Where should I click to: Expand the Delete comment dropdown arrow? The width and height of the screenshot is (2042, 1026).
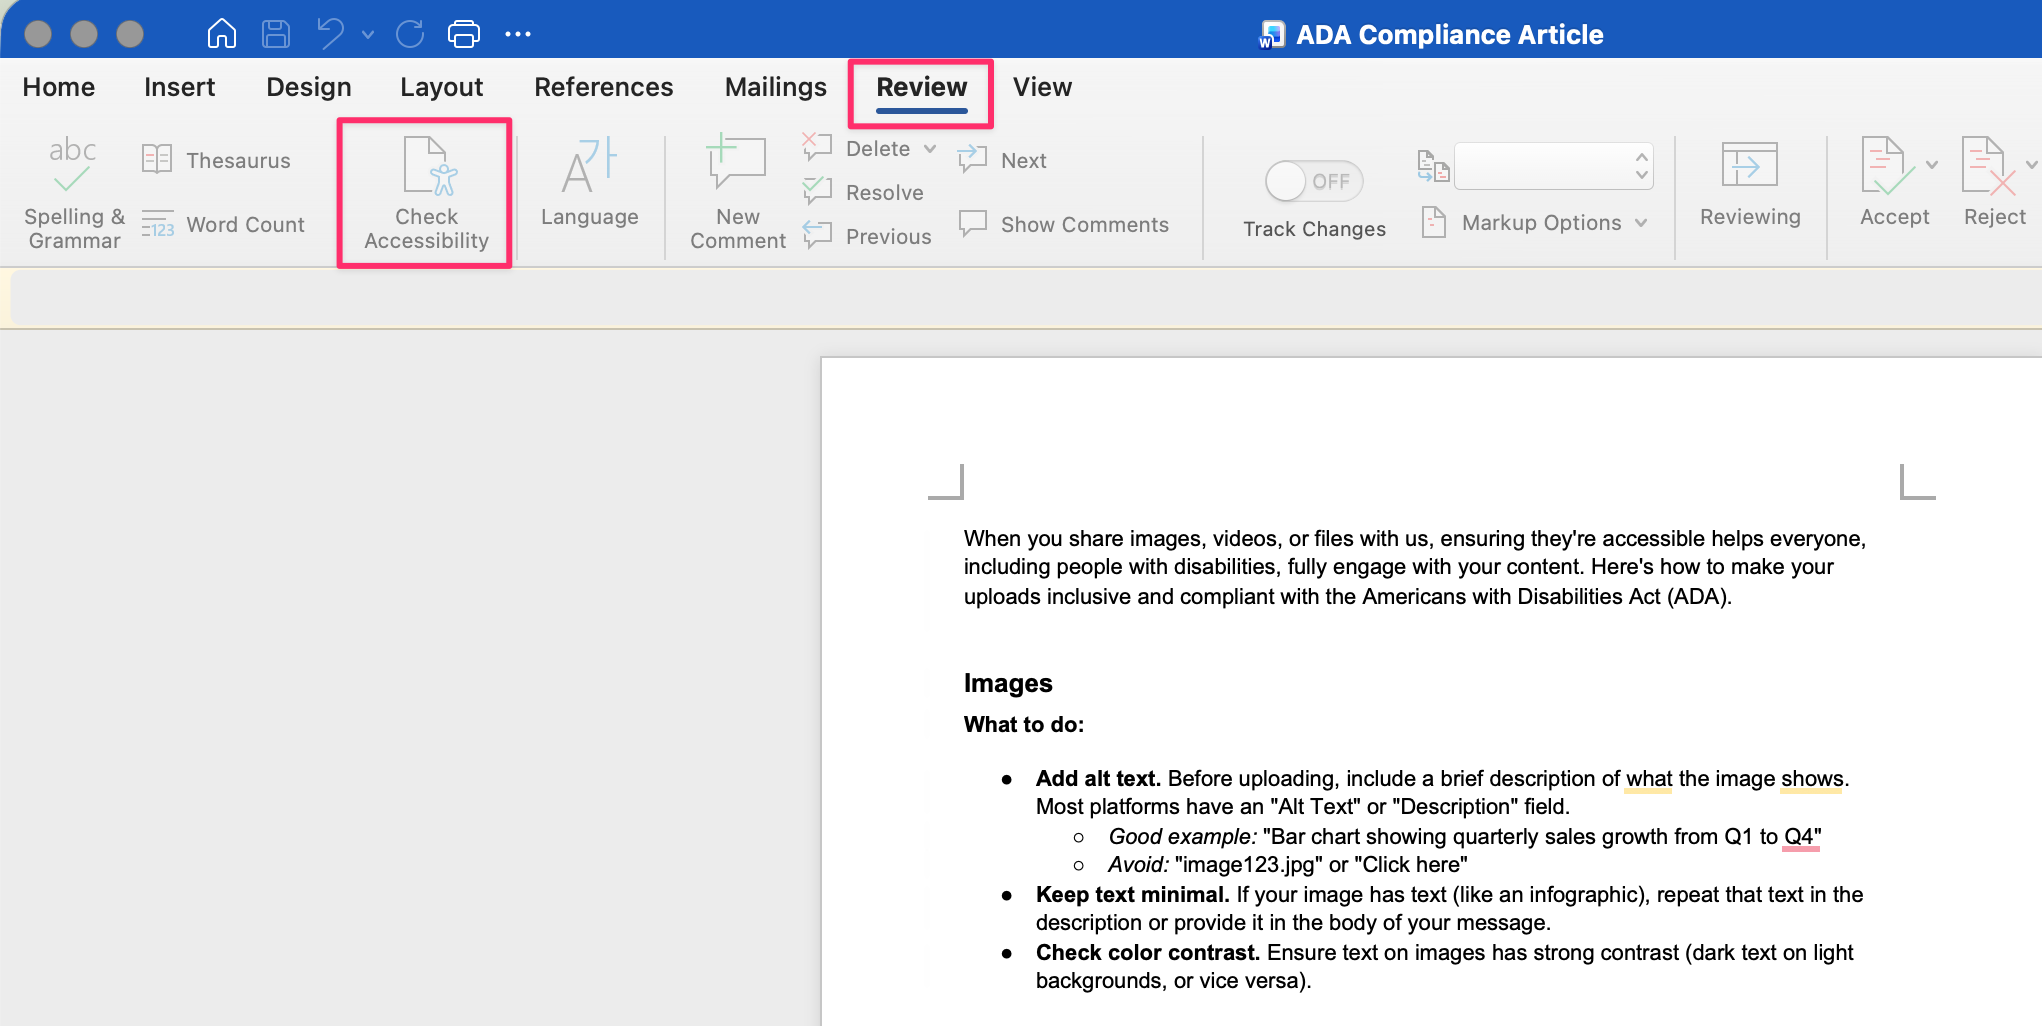(930, 149)
